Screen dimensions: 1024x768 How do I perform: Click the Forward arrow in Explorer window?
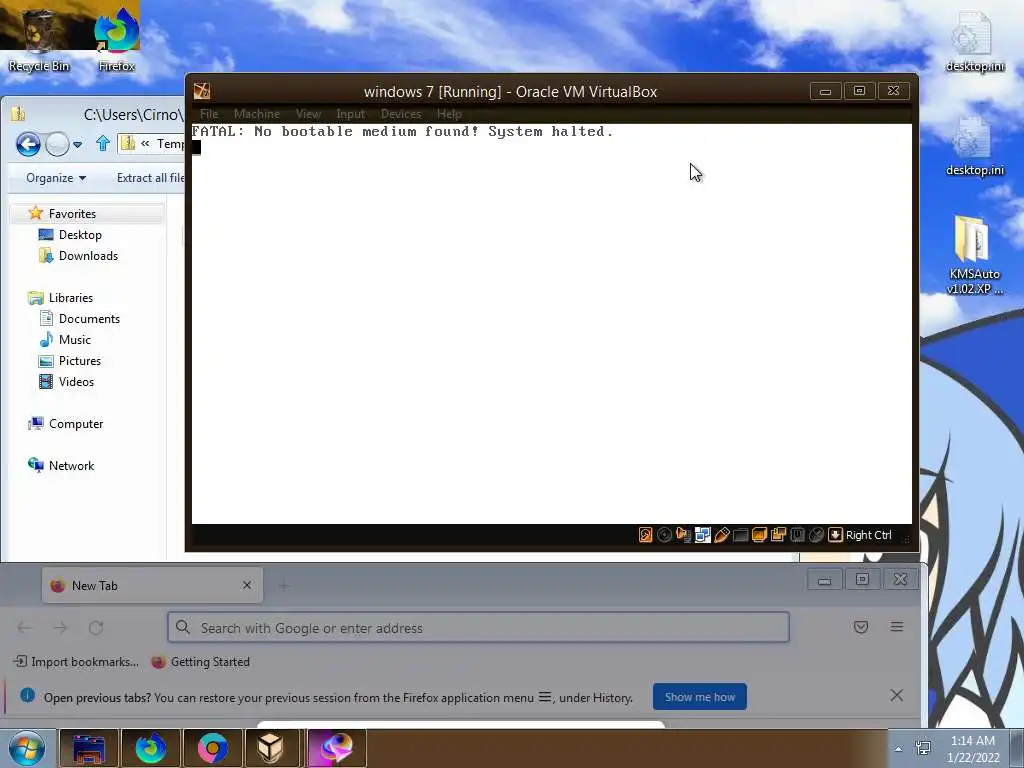[x=57, y=144]
